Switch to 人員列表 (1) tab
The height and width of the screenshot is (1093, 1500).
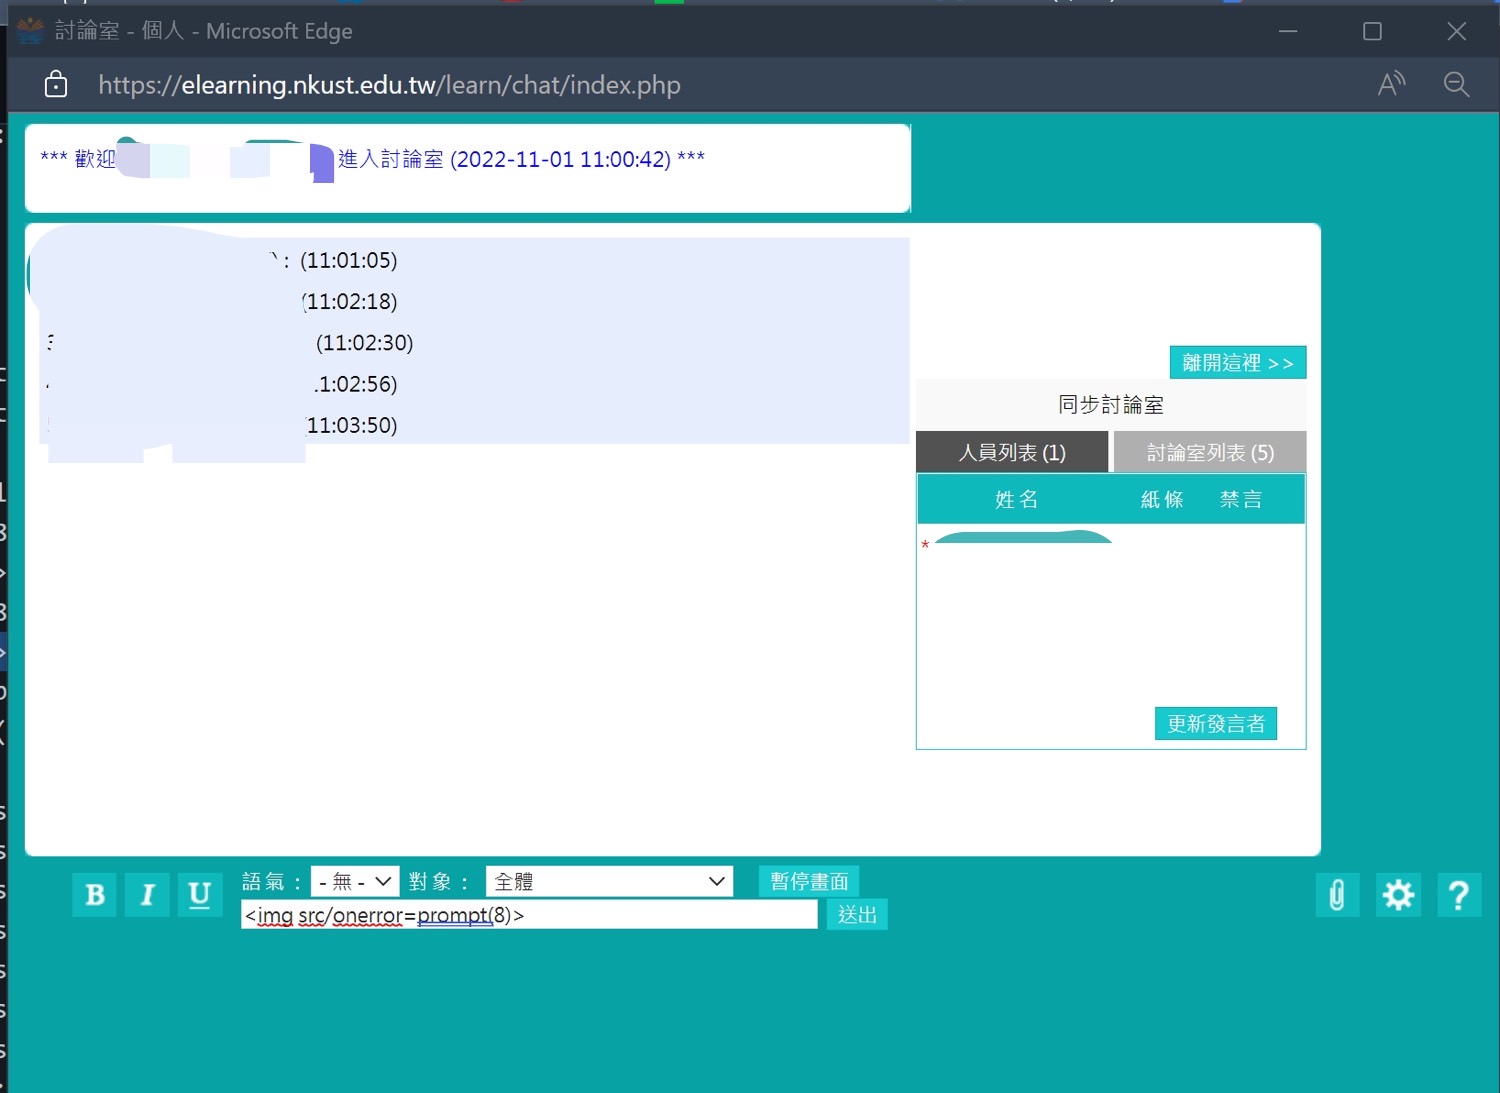point(1012,452)
